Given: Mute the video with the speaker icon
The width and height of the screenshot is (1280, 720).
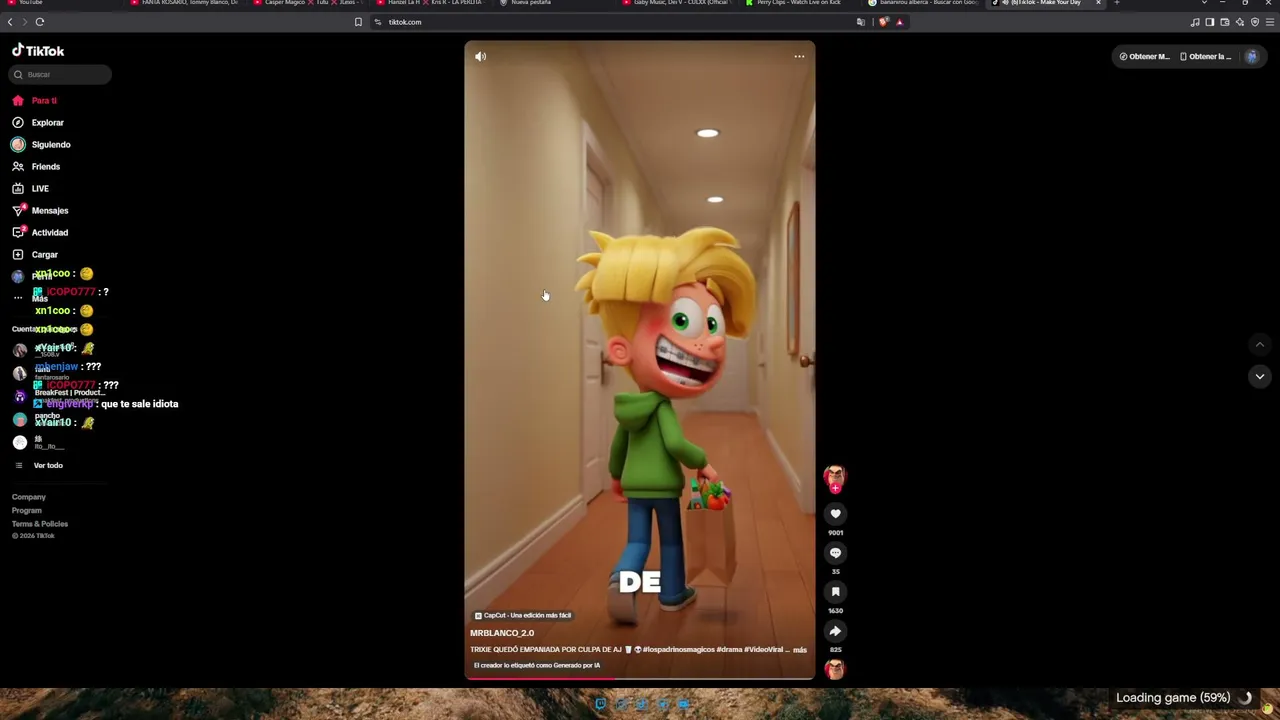Looking at the screenshot, I should 480,57.
